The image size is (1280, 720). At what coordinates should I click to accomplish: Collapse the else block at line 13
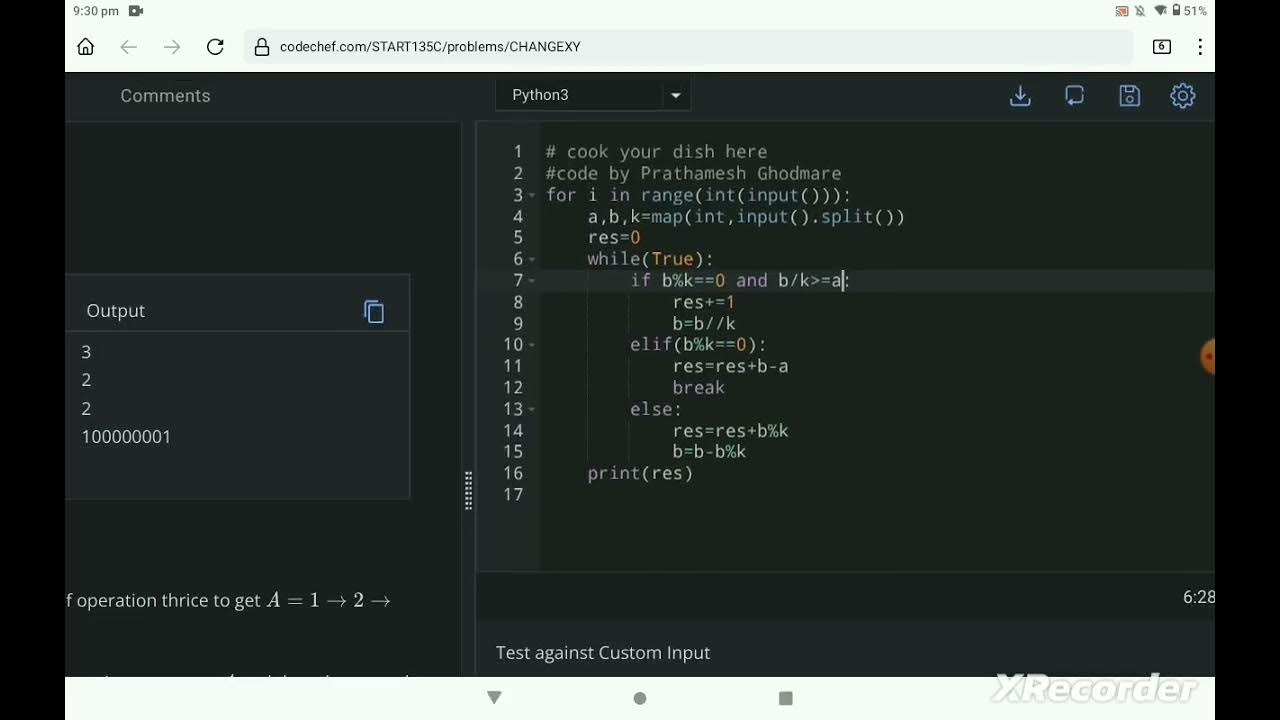532,409
